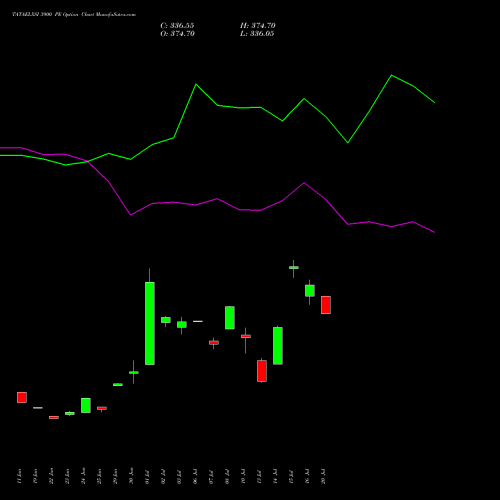Select the 01 Jul date label
The image size is (500, 500).
click(147, 477)
